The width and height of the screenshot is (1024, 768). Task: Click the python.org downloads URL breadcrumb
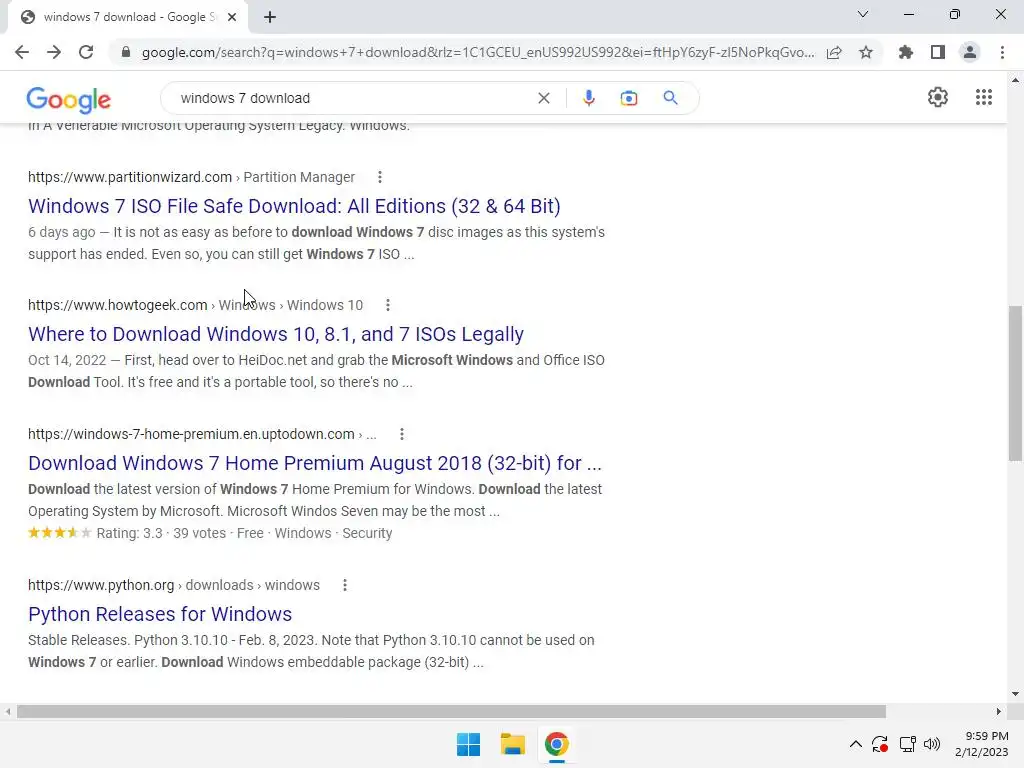pyautogui.click(x=174, y=585)
